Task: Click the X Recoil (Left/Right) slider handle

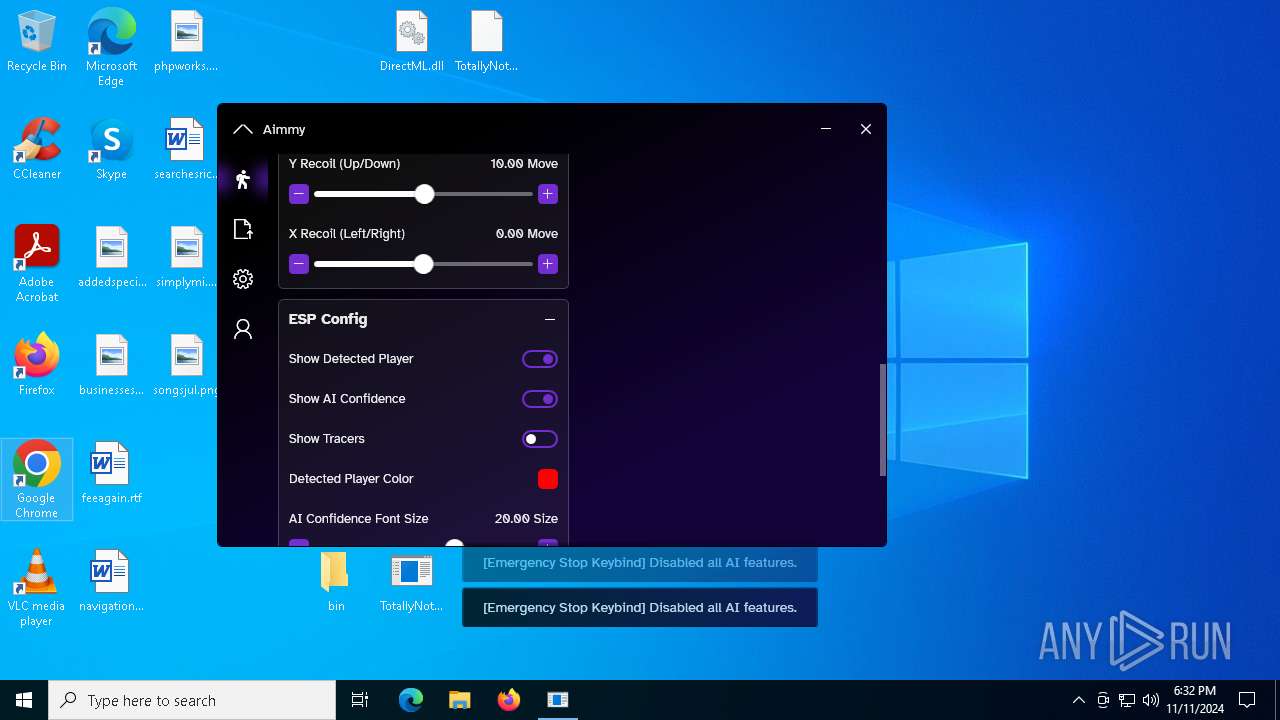Action: 423,264
